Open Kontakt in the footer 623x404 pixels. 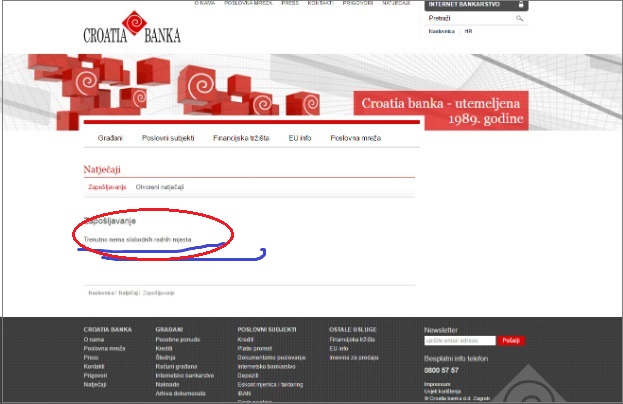[94, 366]
